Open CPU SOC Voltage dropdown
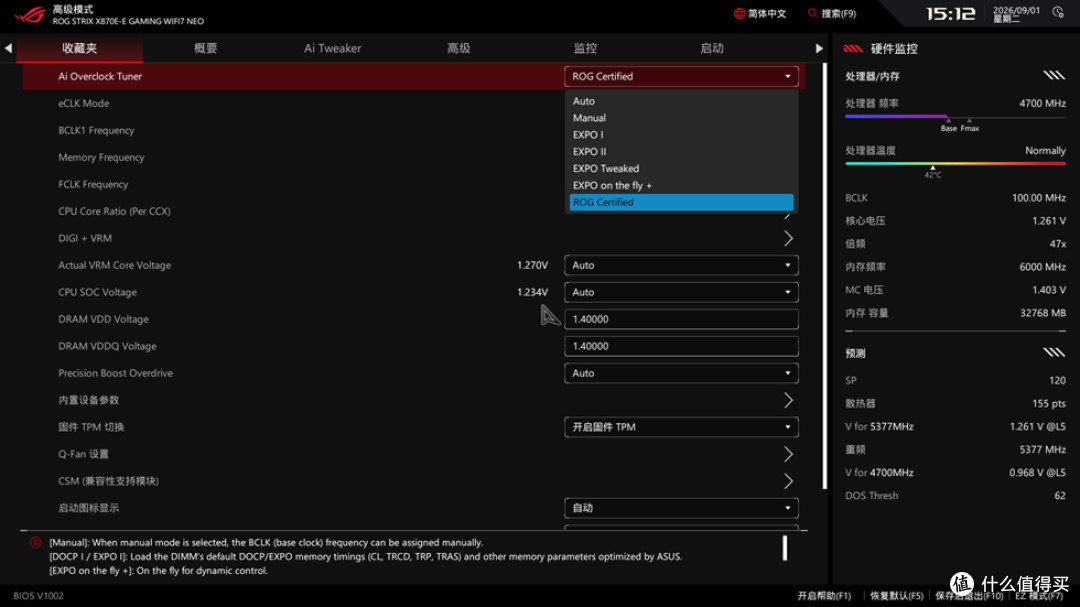The width and height of the screenshot is (1080, 607). (x=681, y=292)
